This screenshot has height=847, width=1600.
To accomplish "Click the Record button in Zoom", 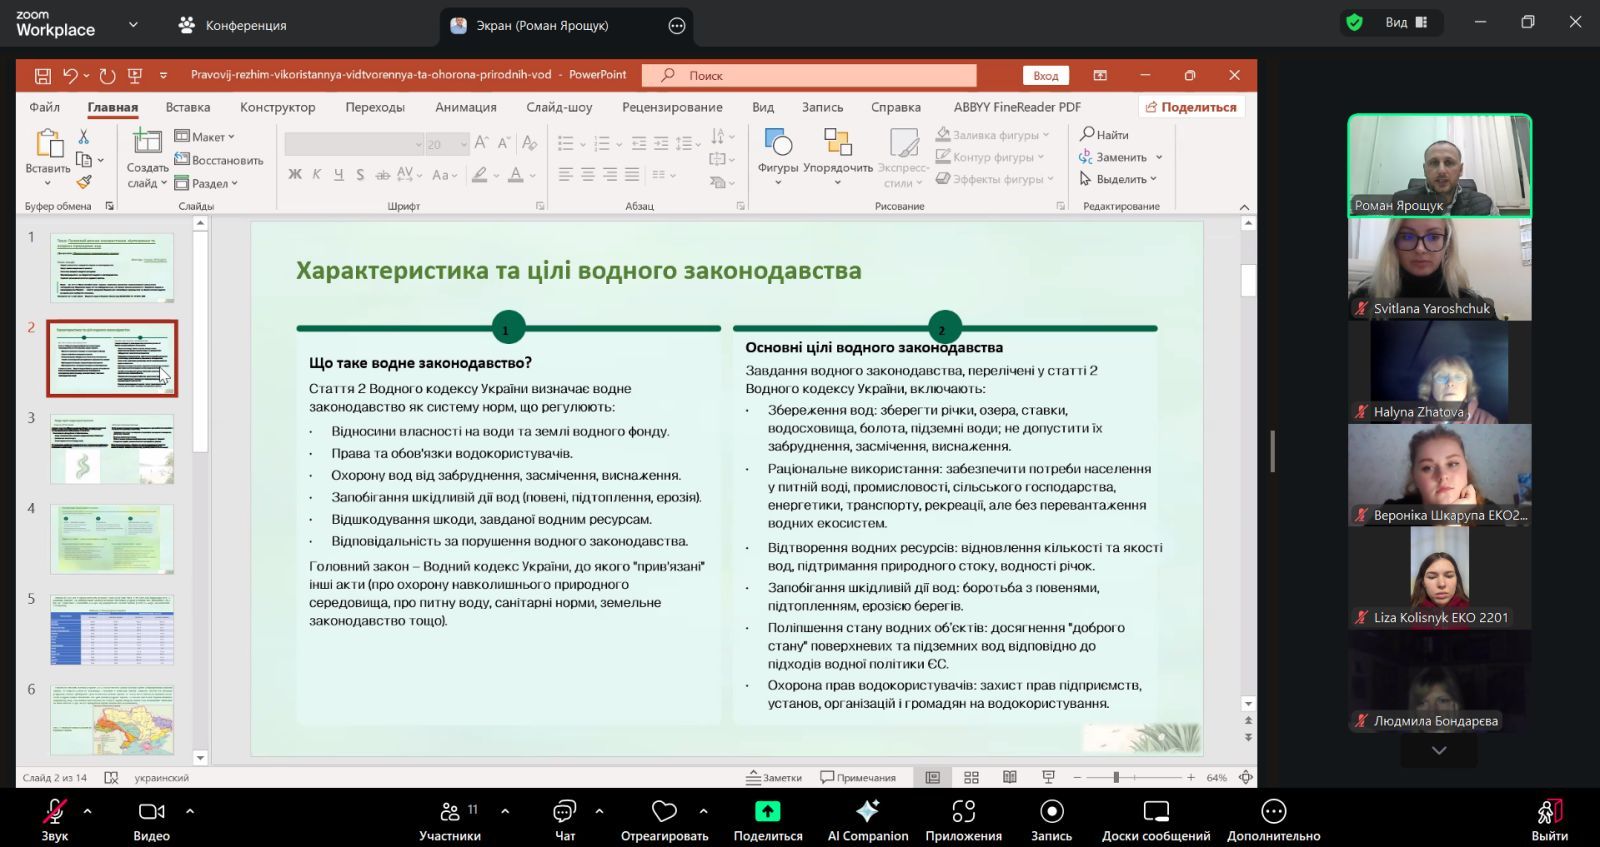I will (x=1051, y=812).
